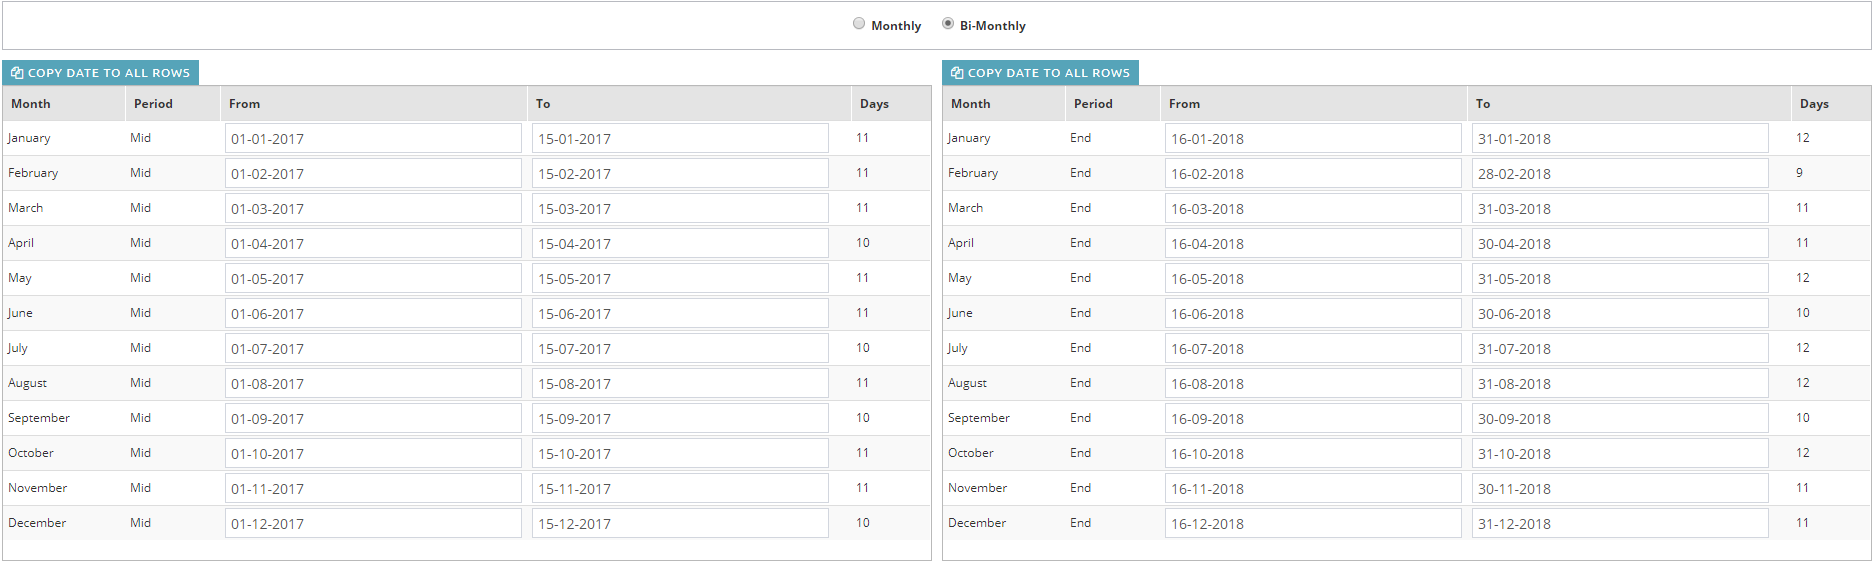Edit June Mid To date 15-06-2017

(680, 314)
